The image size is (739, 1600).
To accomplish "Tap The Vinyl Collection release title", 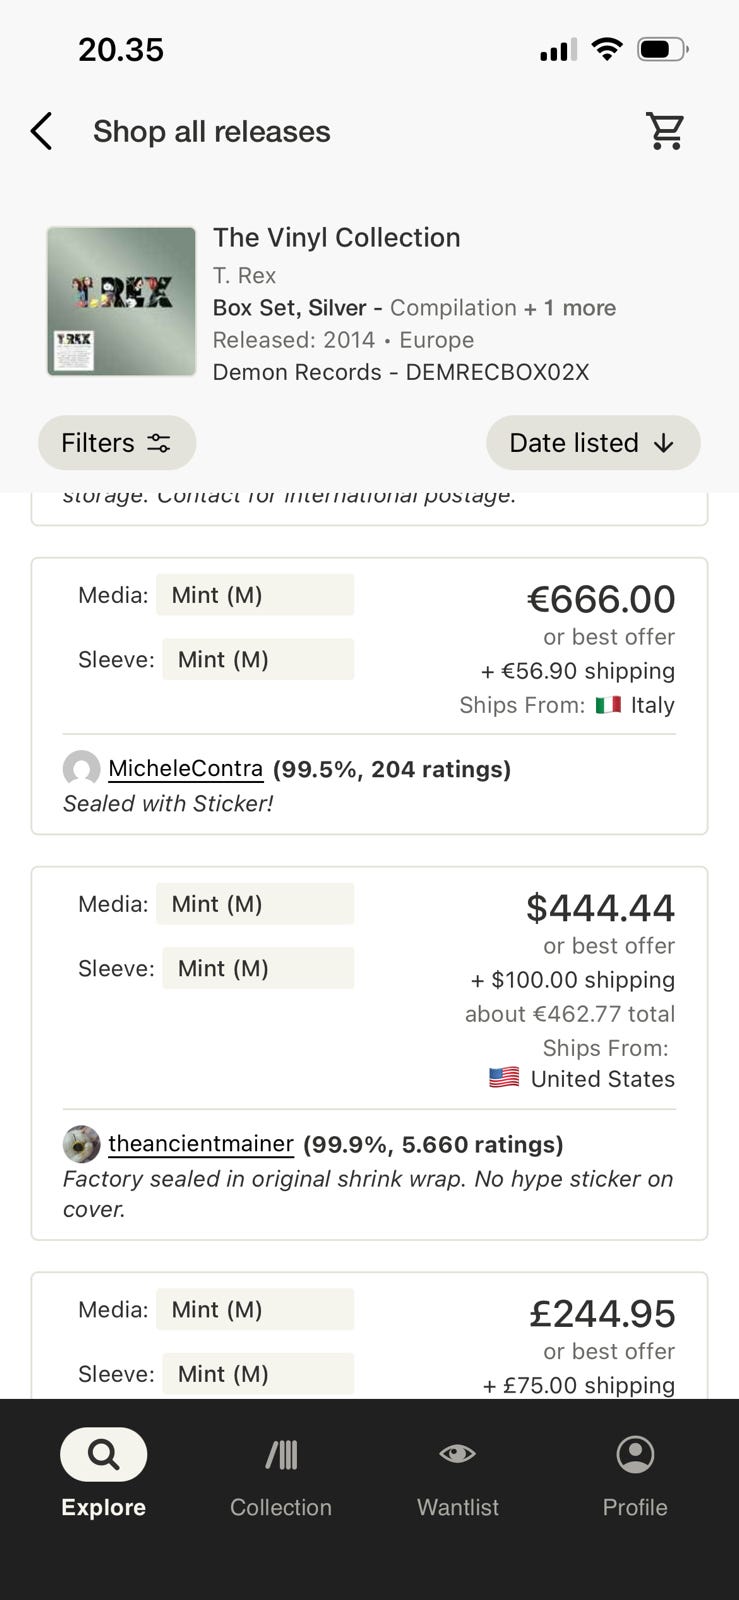I will (x=336, y=238).
